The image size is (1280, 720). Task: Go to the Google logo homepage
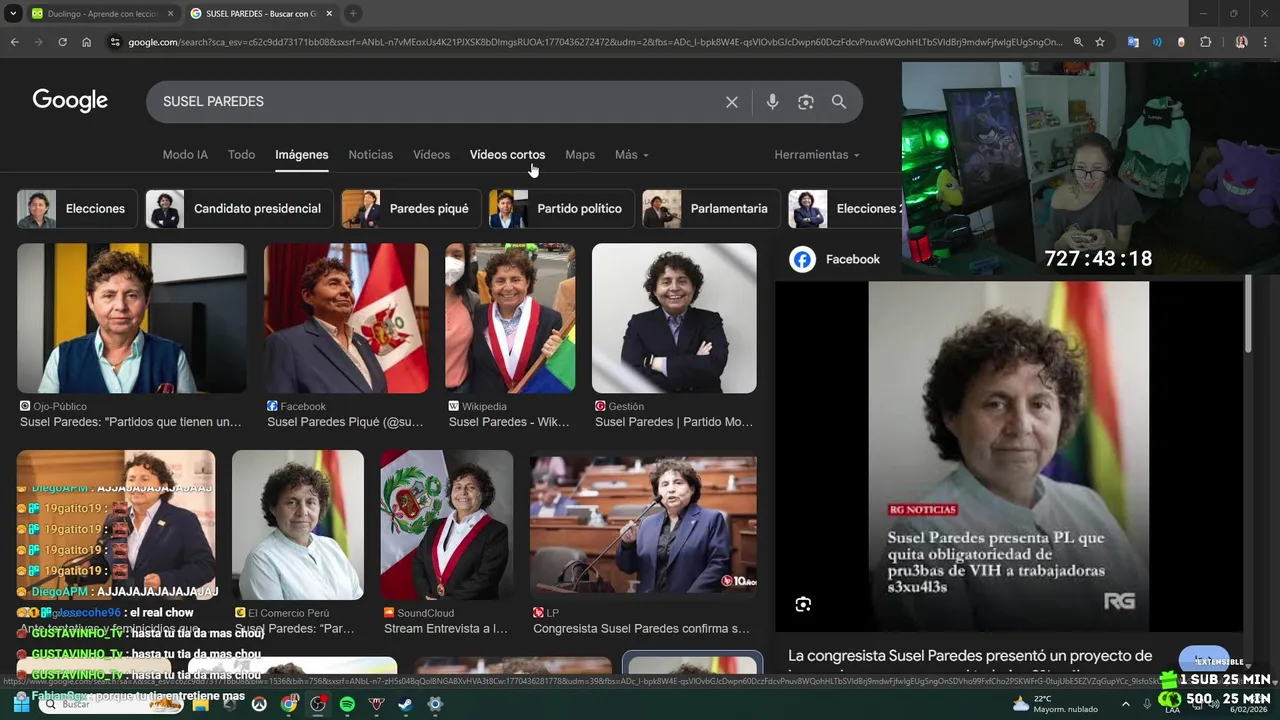point(70,101)
